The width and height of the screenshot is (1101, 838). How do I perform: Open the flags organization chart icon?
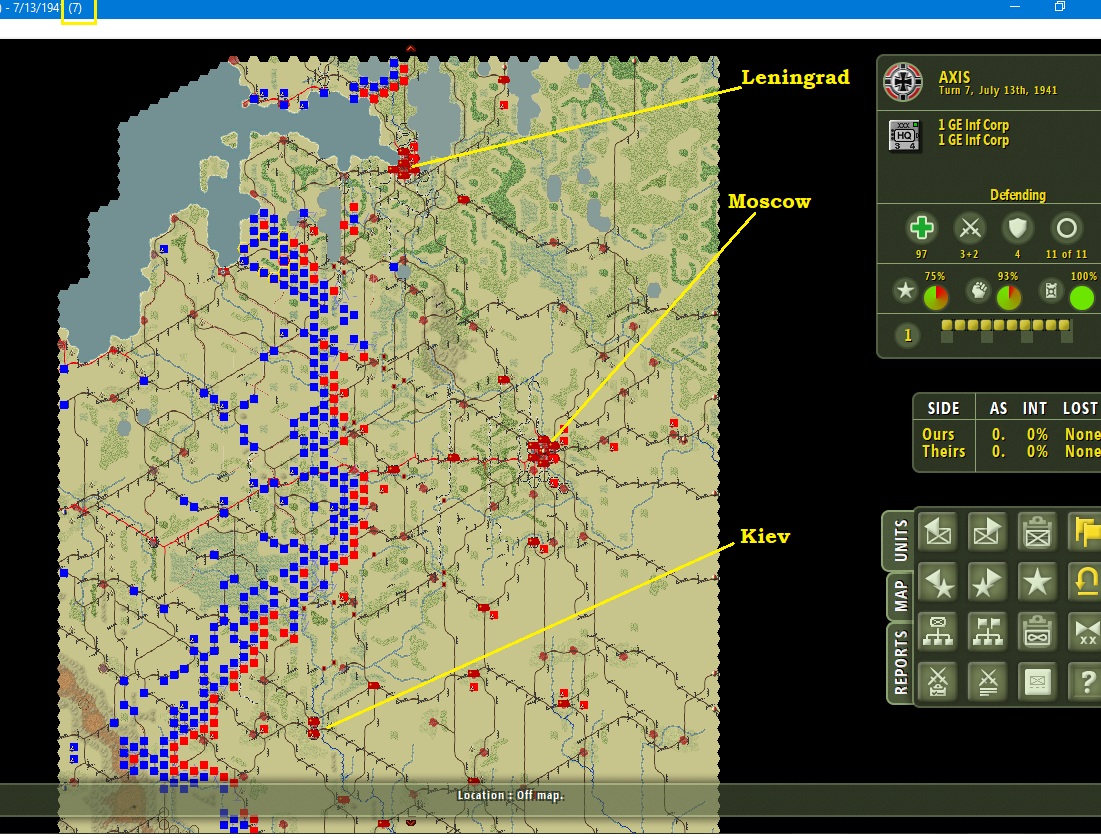tap(987, 631)
